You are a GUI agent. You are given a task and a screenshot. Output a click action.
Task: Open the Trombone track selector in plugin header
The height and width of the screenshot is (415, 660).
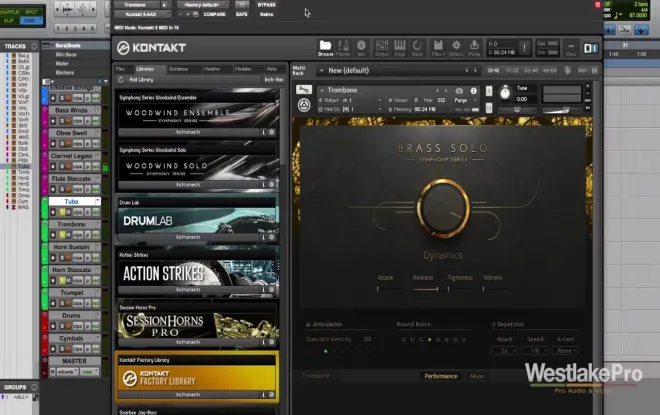coord(137,5)
